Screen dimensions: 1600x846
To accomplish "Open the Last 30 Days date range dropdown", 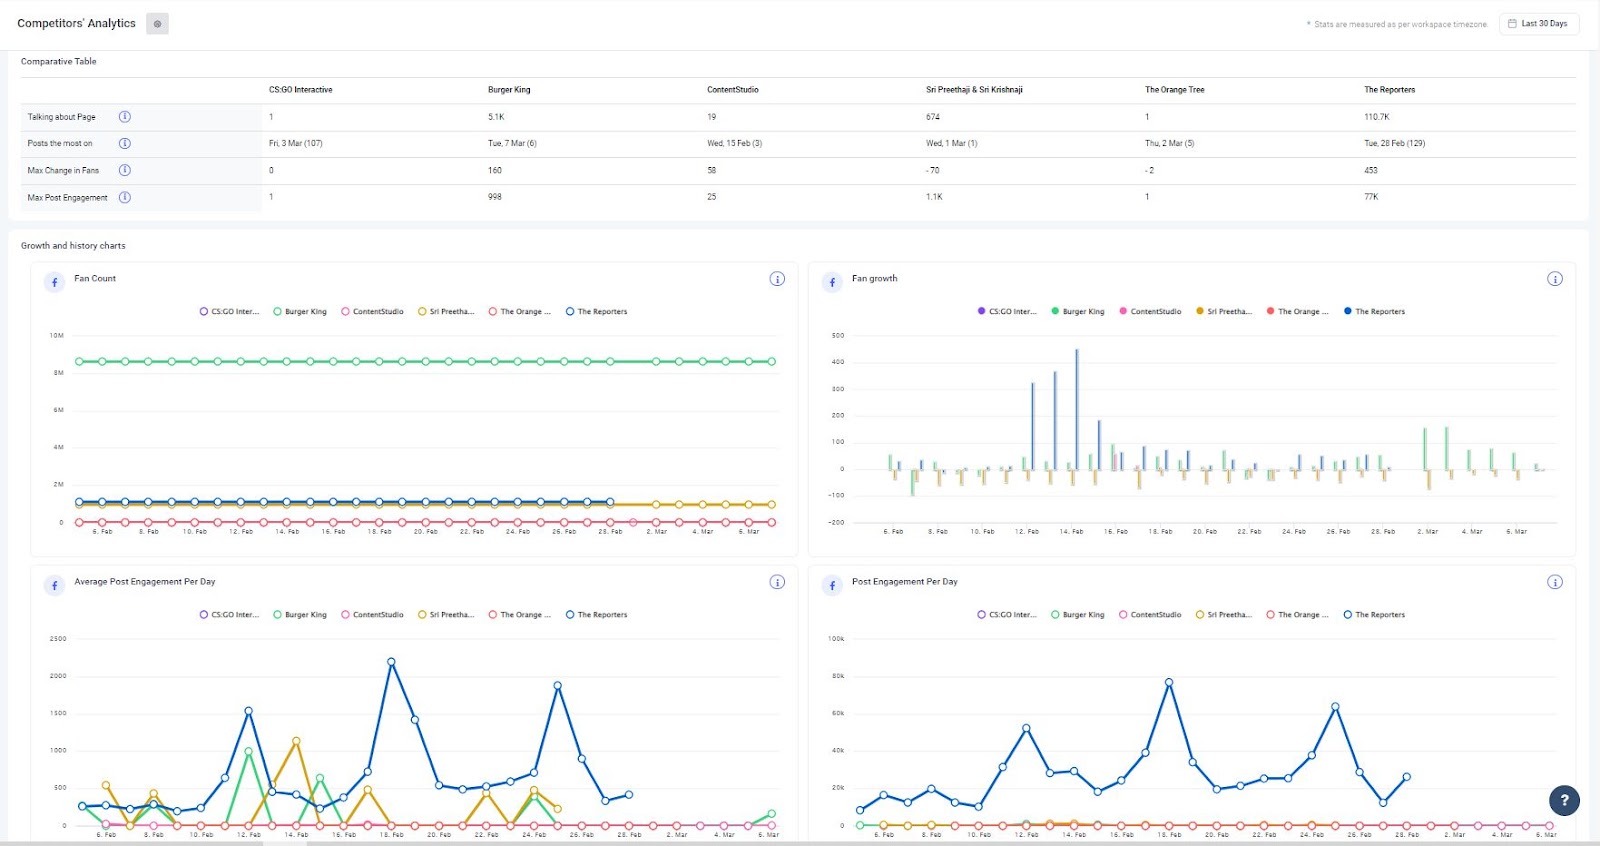I will (1539, 24).
